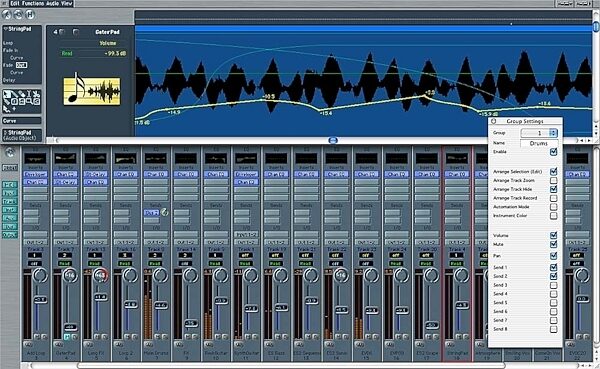This screenshot has height=369, width=600.
Task: Open the Curve menu below toolbox
Action: point(21,121)
